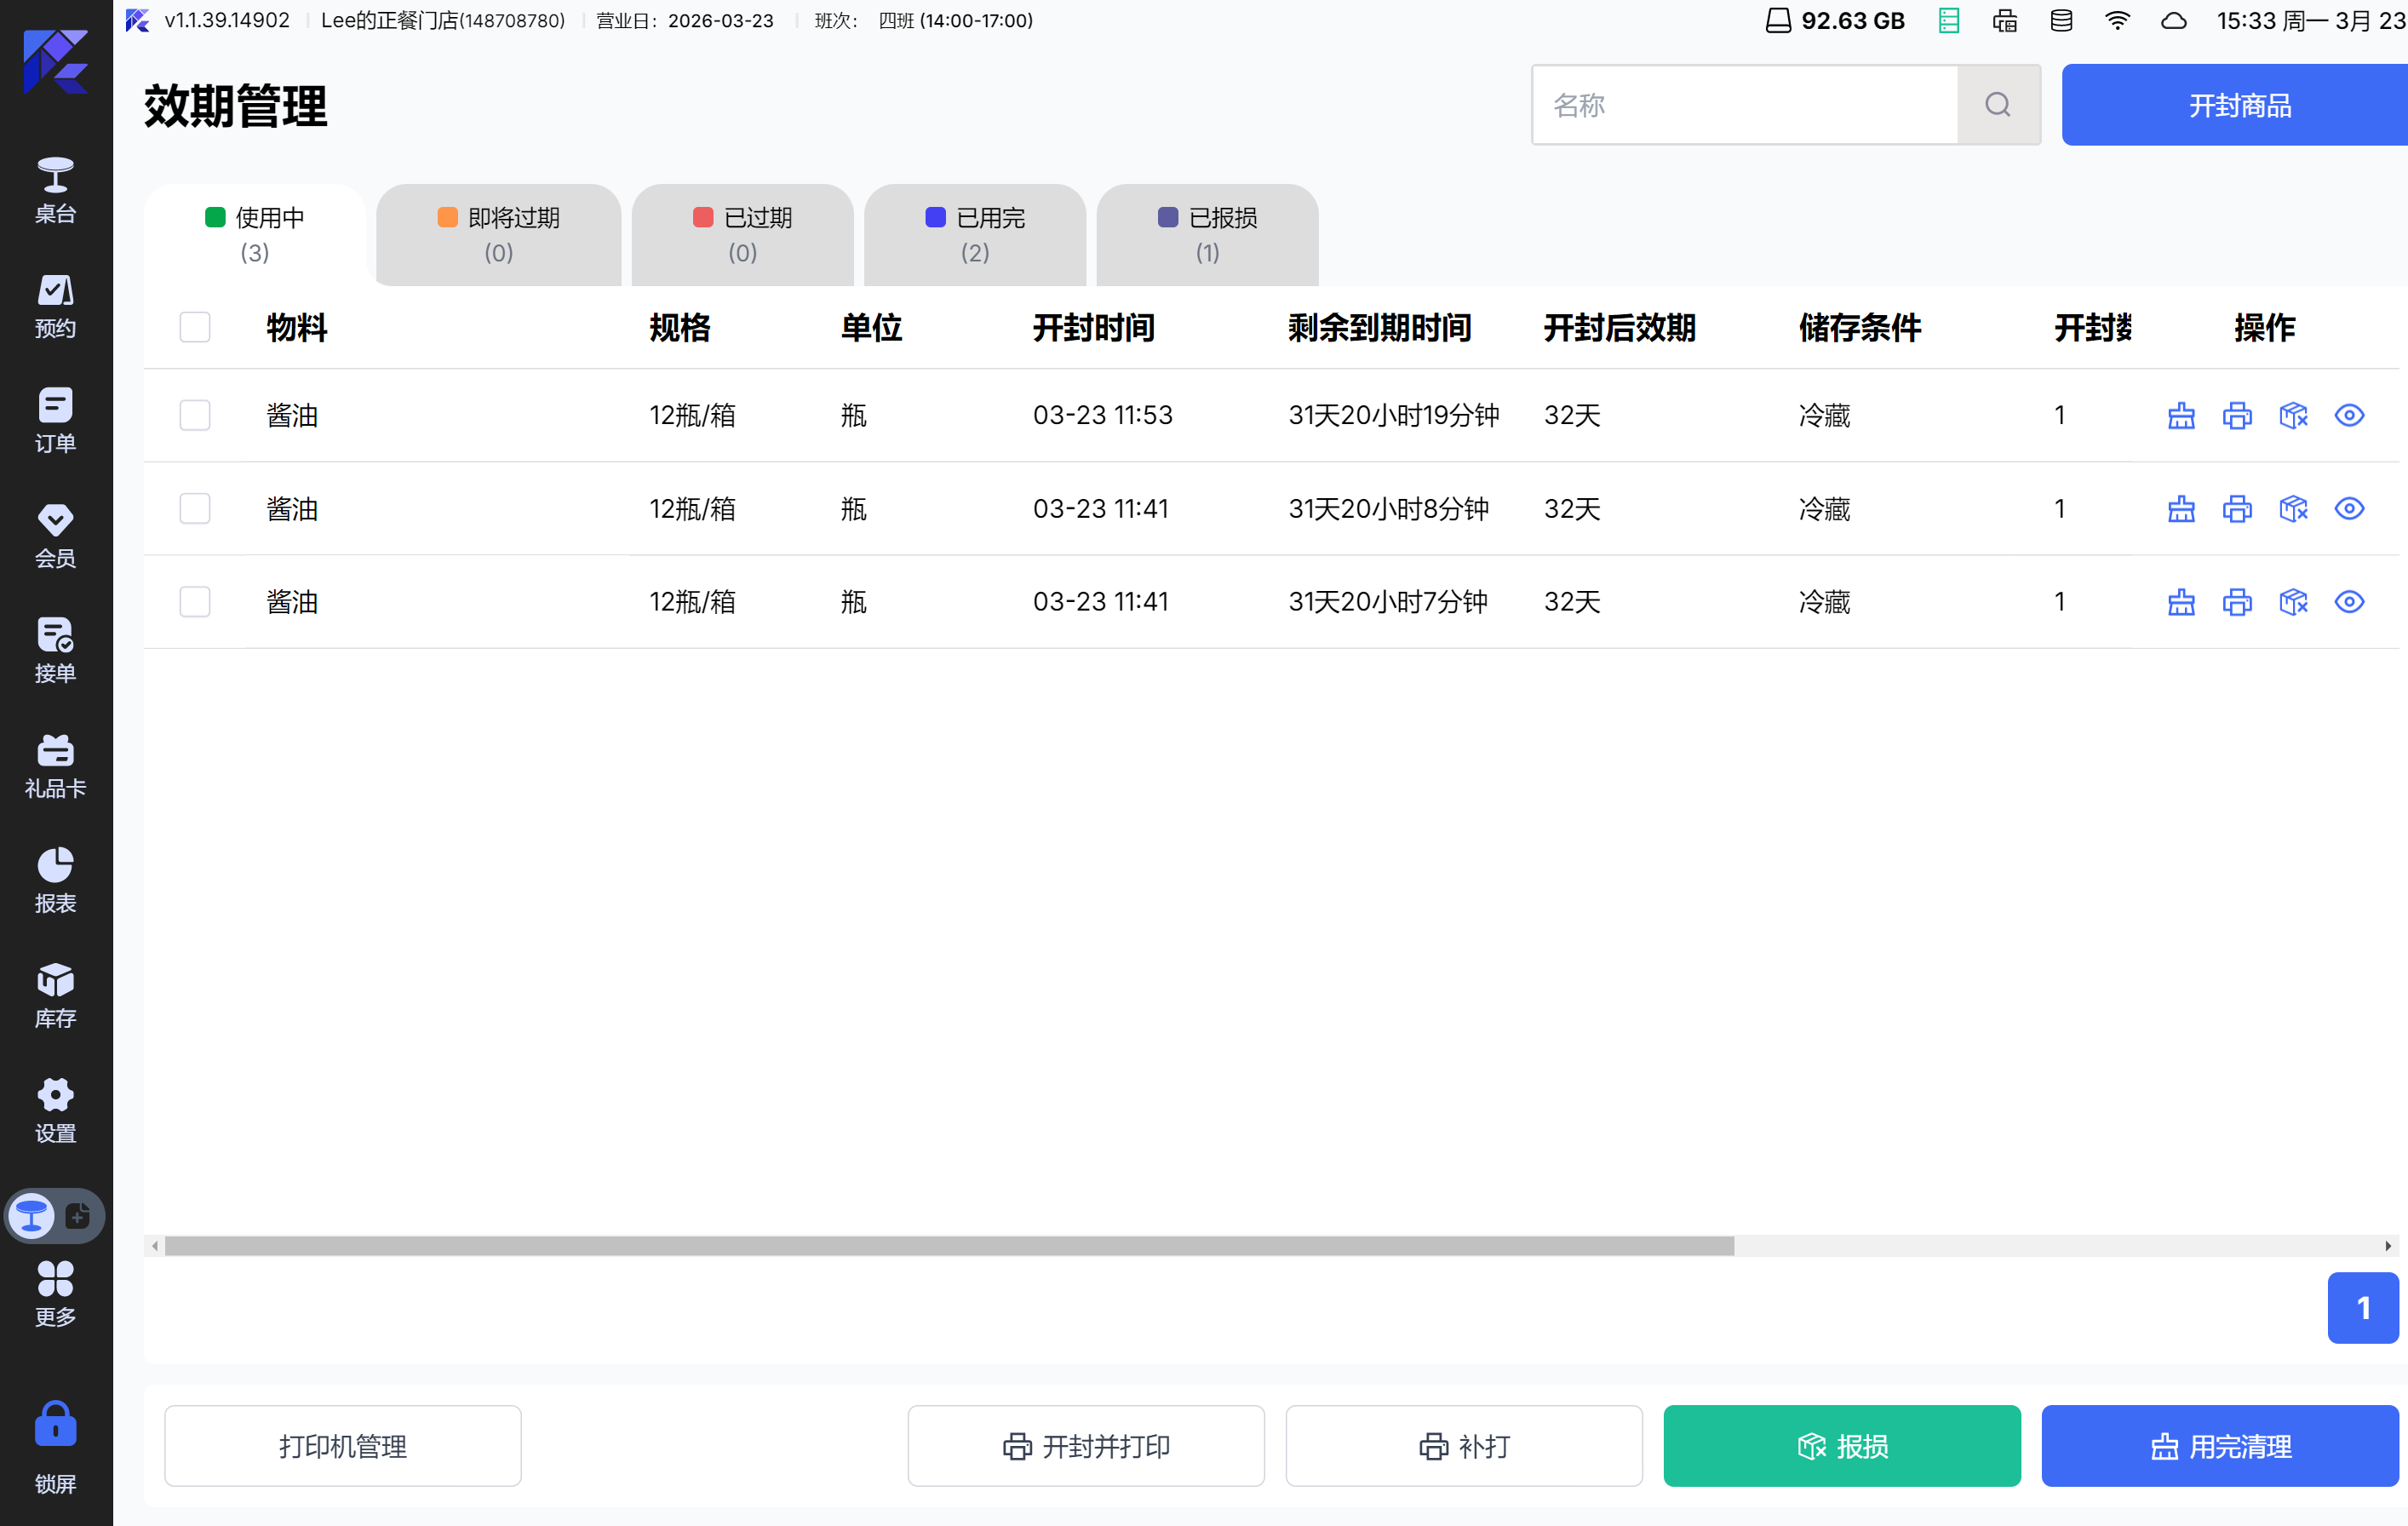Click the search magnifier icon

[x=1998, y=105]
